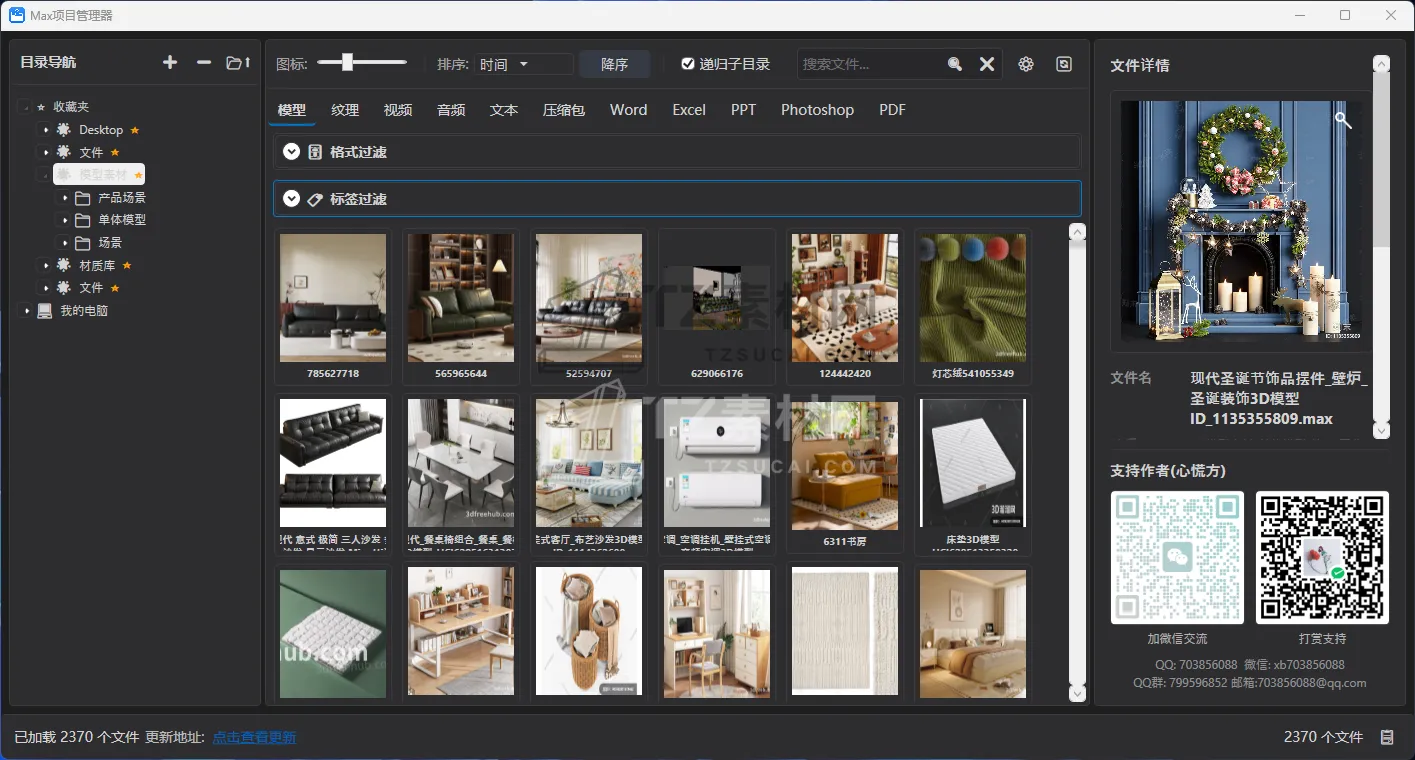Click the icon right of the settings gear

(x=1064, y=64)
